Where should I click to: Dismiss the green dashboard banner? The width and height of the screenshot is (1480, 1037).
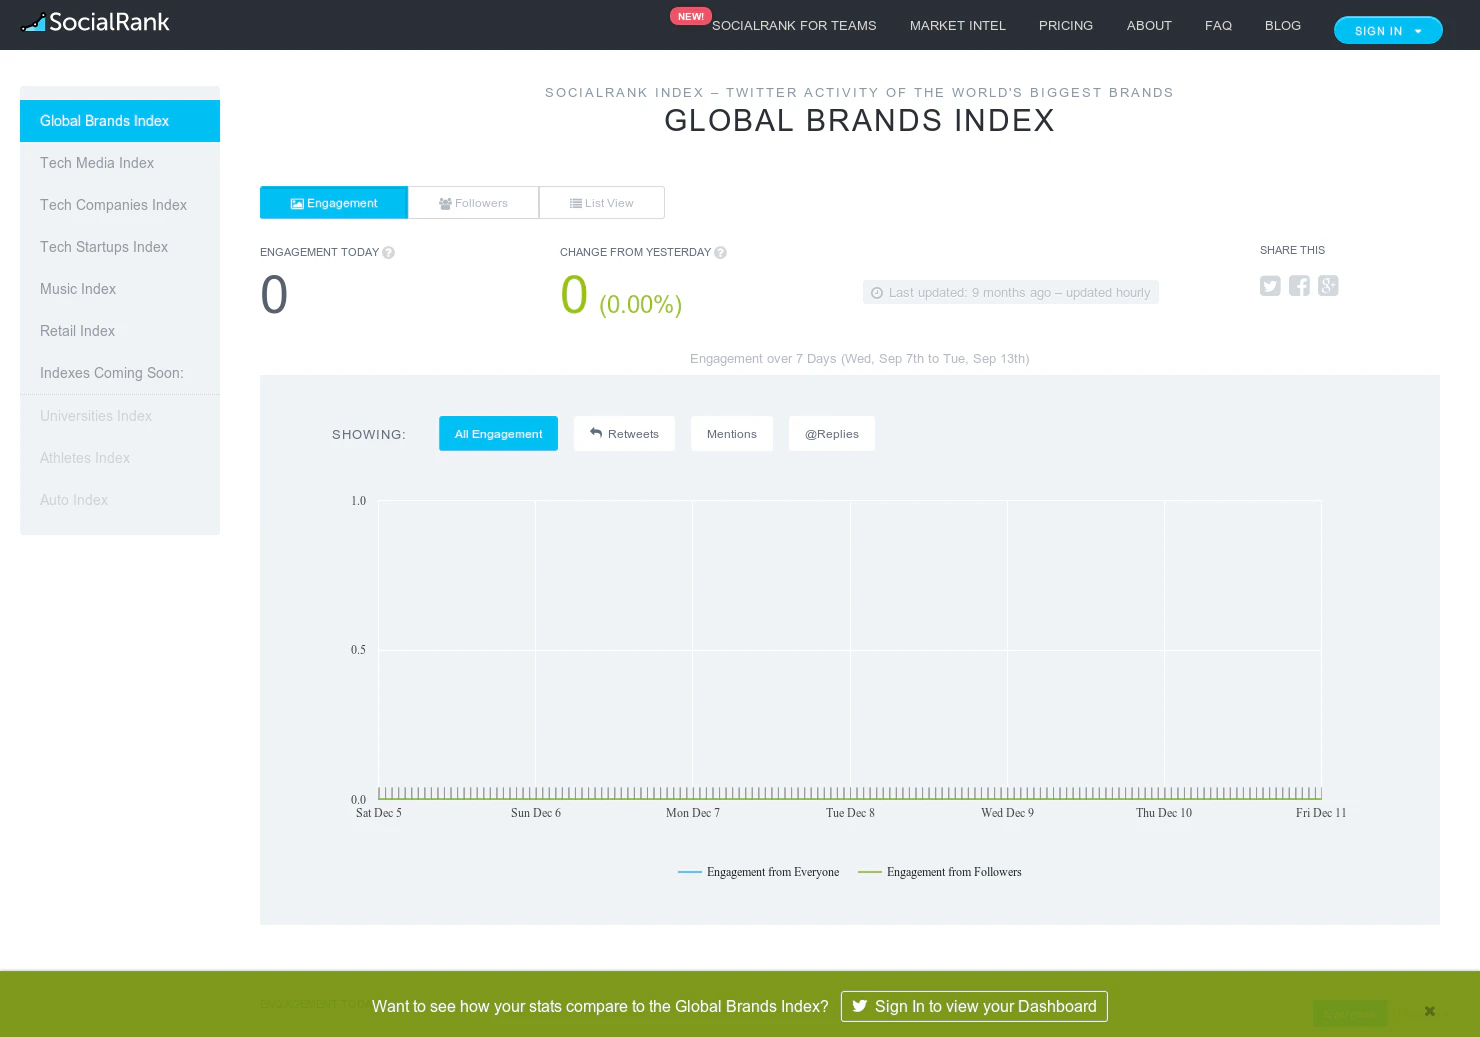click(x=1429, y=1010)
